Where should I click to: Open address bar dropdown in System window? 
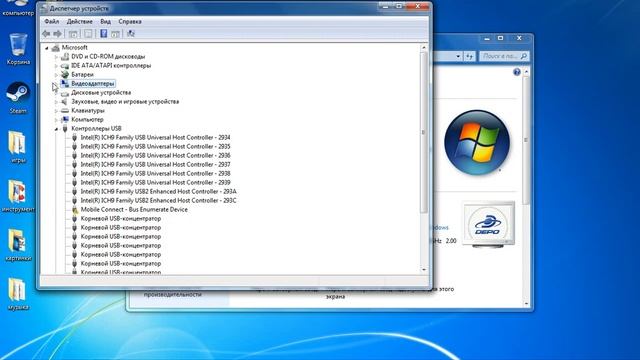point(458,56)
